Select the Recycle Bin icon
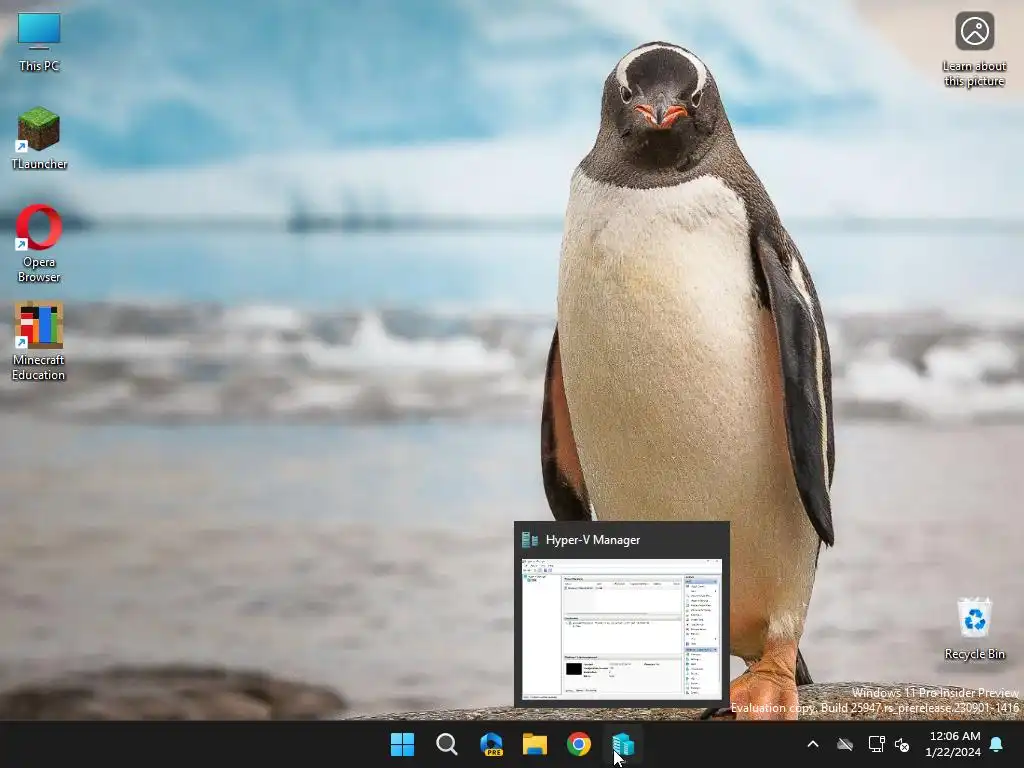The image size is (1024, 768). pyautogui.click(x=974, y=629)
